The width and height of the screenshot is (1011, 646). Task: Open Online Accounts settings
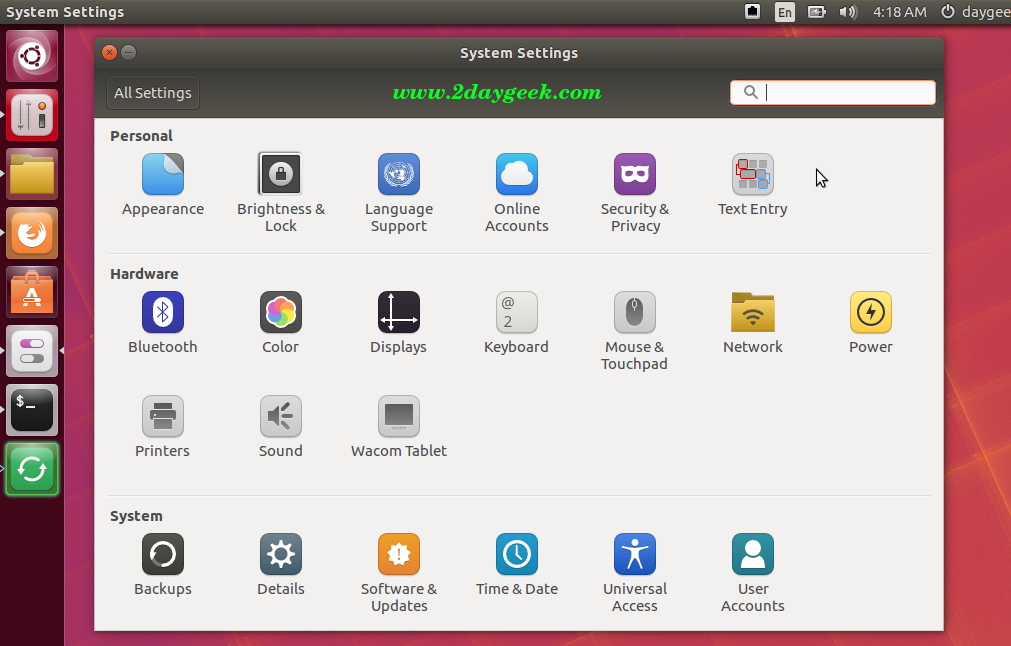(517, 175)
